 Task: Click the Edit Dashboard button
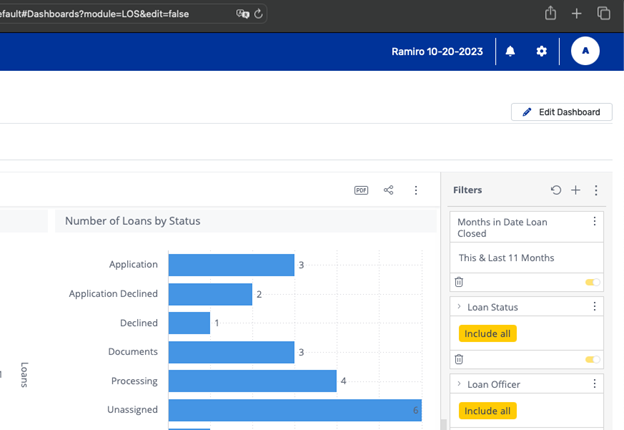tap(561, 112)
